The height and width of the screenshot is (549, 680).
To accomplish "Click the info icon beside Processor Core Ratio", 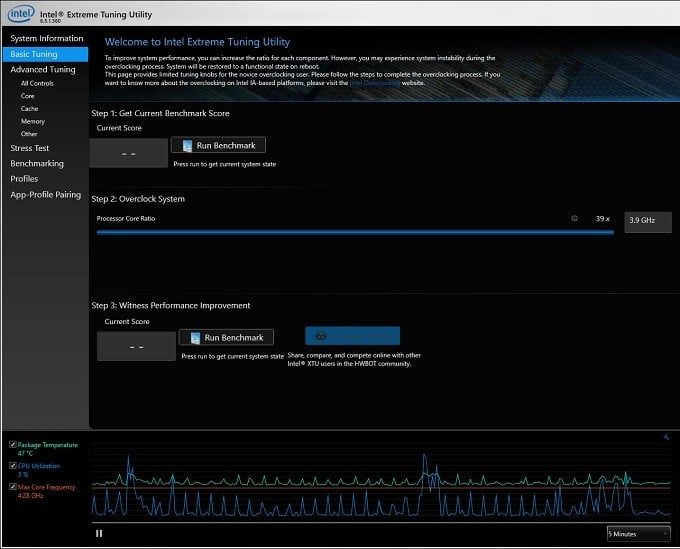I will [x=574, y=218].
